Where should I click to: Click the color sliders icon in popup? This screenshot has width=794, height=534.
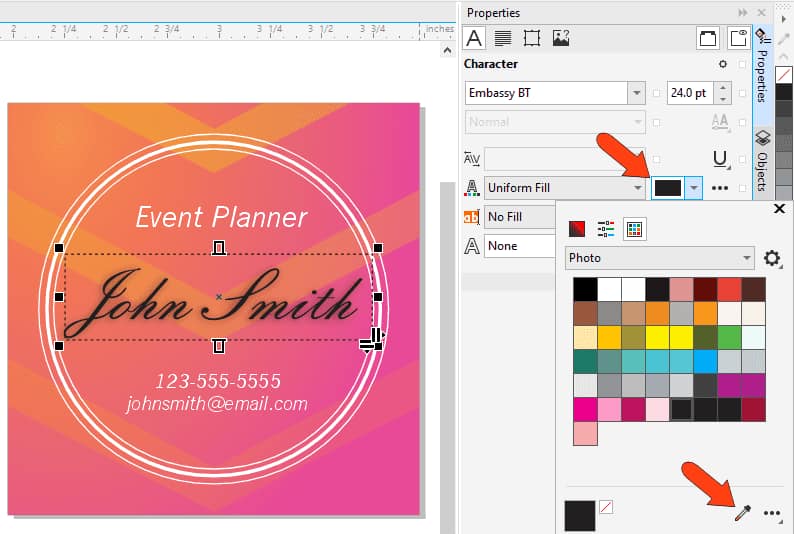pos(606,229)
